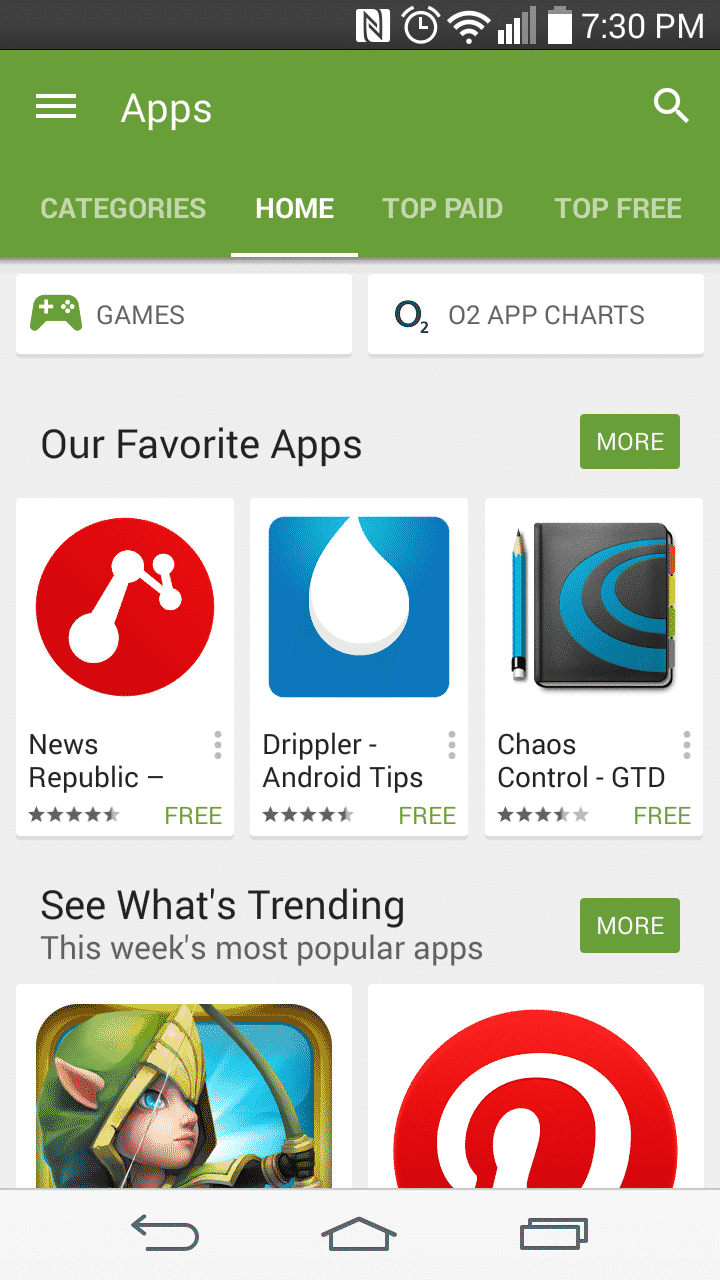Viewport: 720px width, 1280px height.
Task: Tap More next to See What's Trending
Action: pos(630,926)
